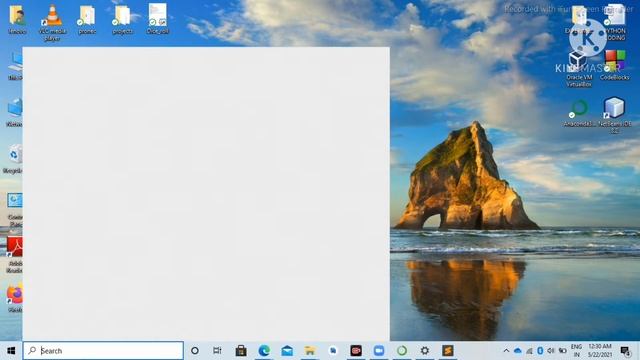Focus the taskbar Search box
Image resolution: width=640 pixels, height=360 pixels.
point(103,351)
